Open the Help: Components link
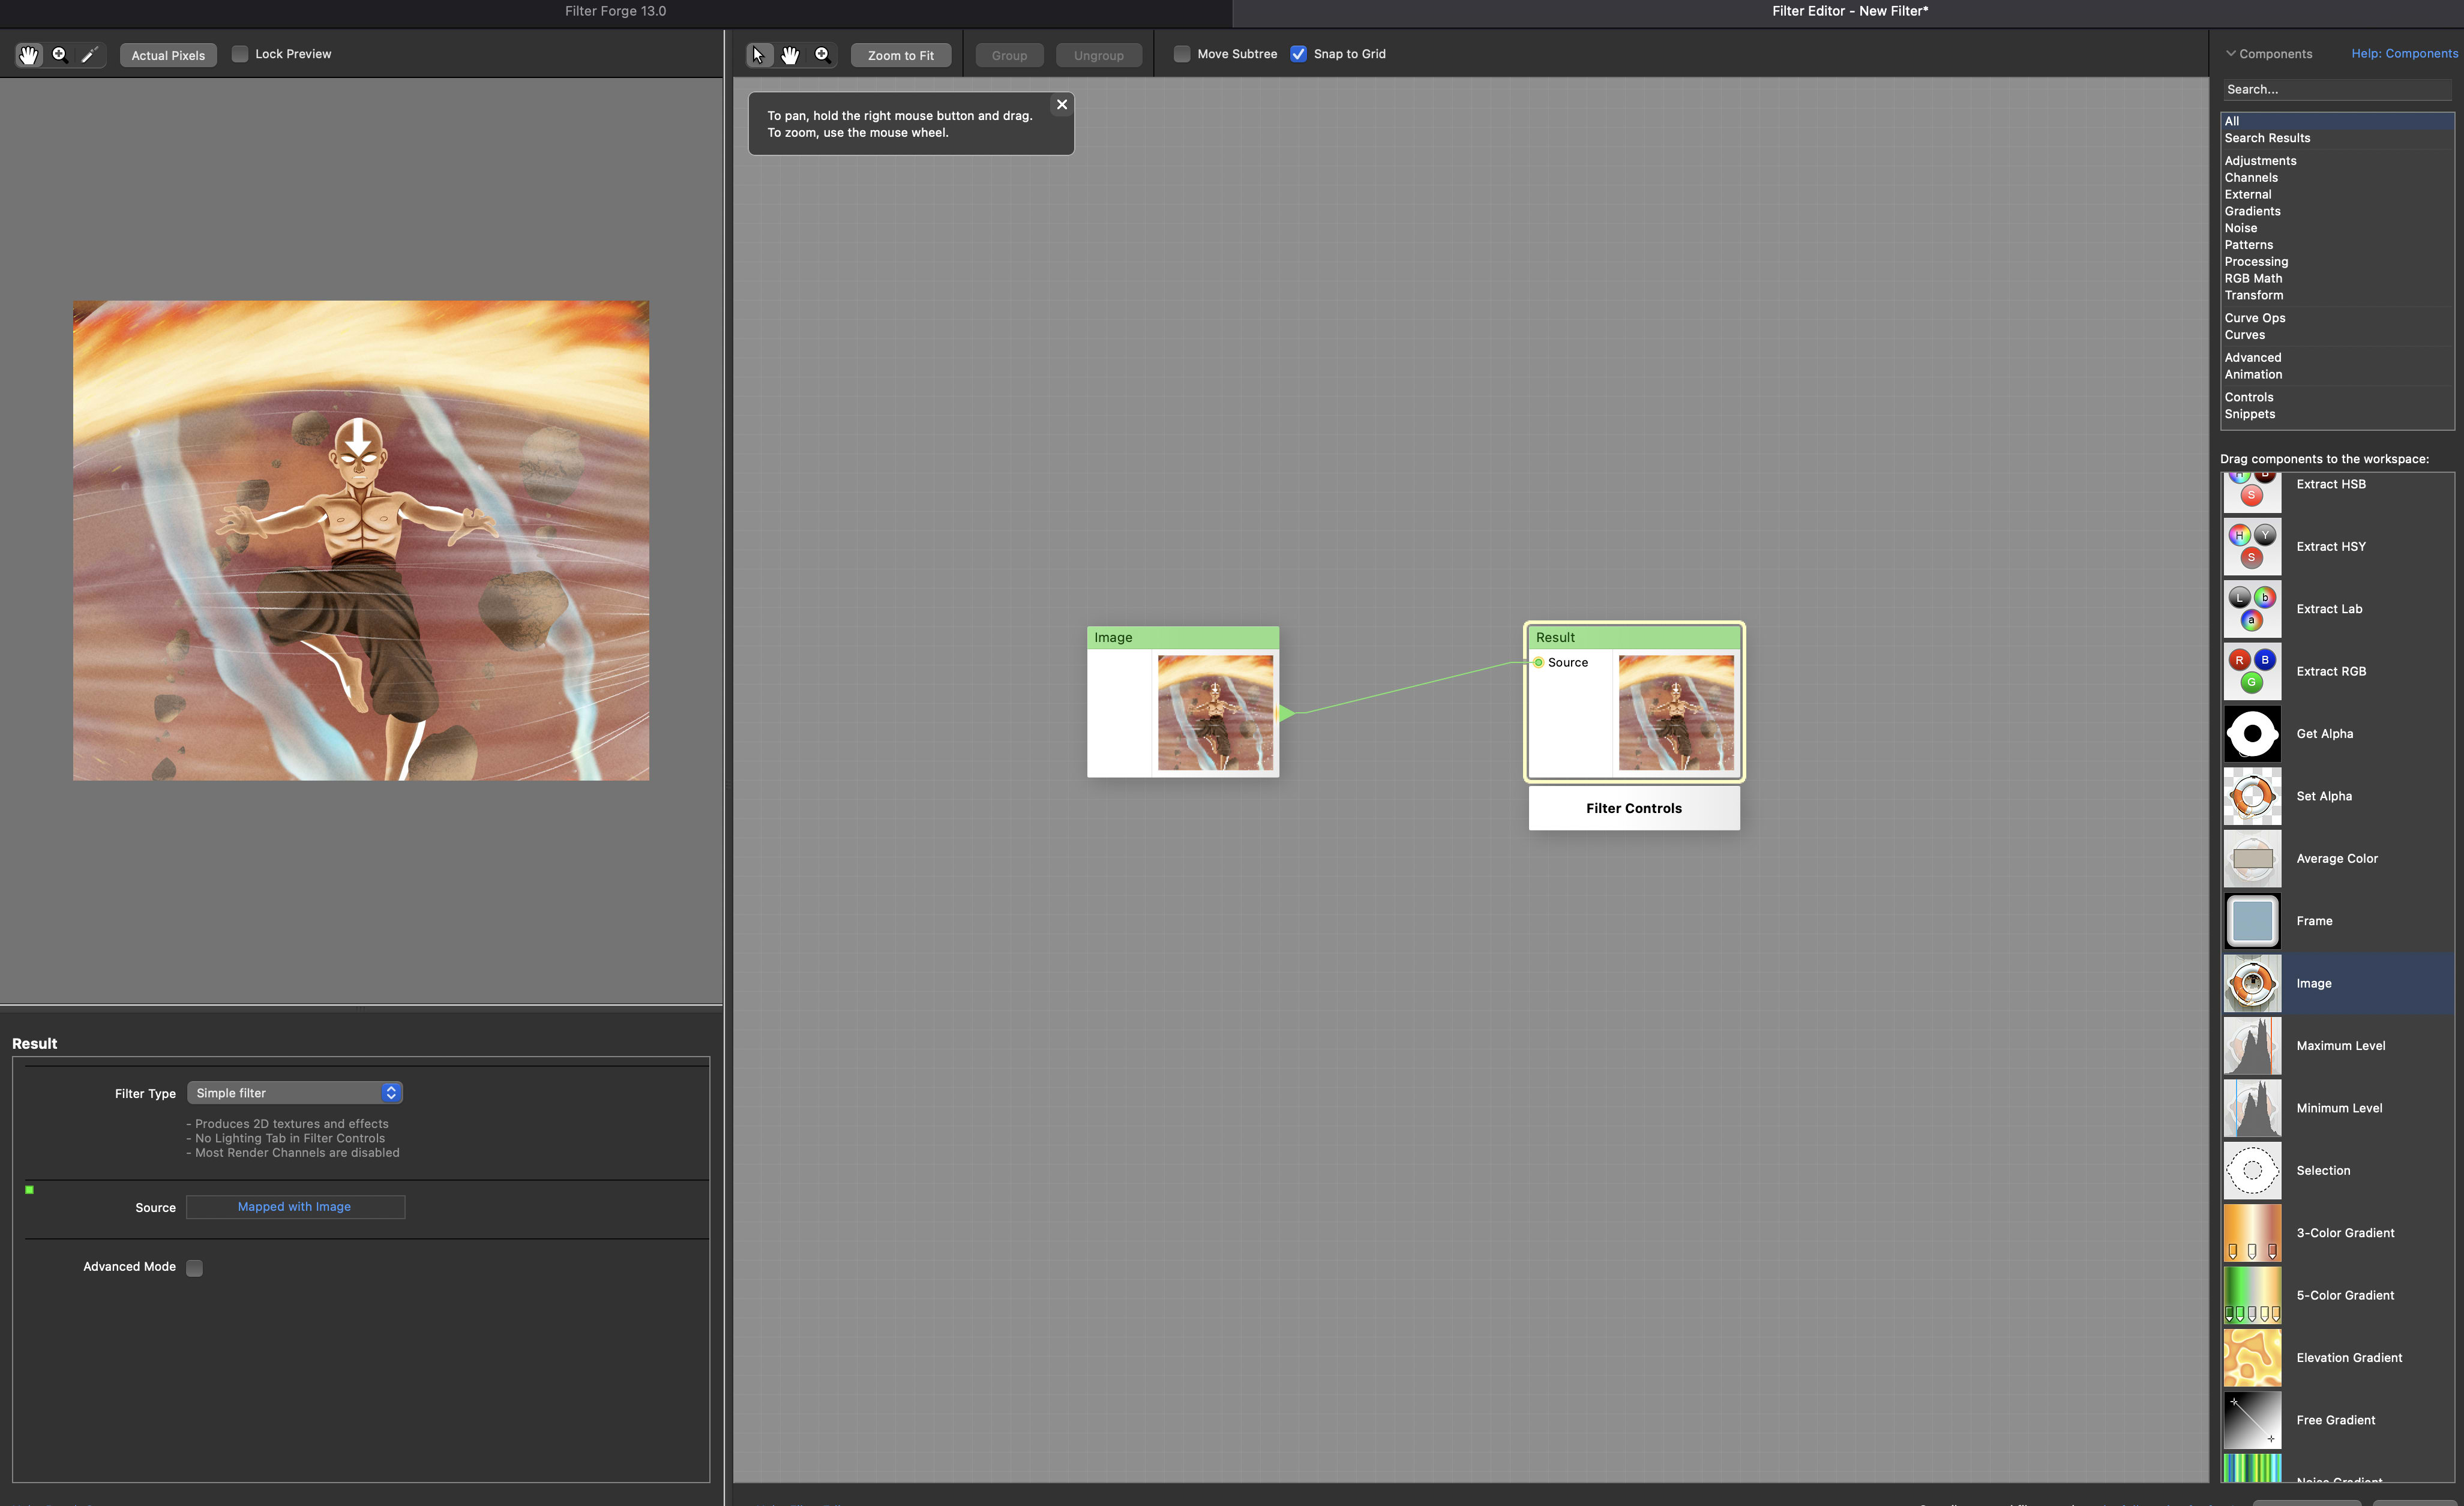The width and height of the screenshot is (2464, 1506). [2404, 54]
